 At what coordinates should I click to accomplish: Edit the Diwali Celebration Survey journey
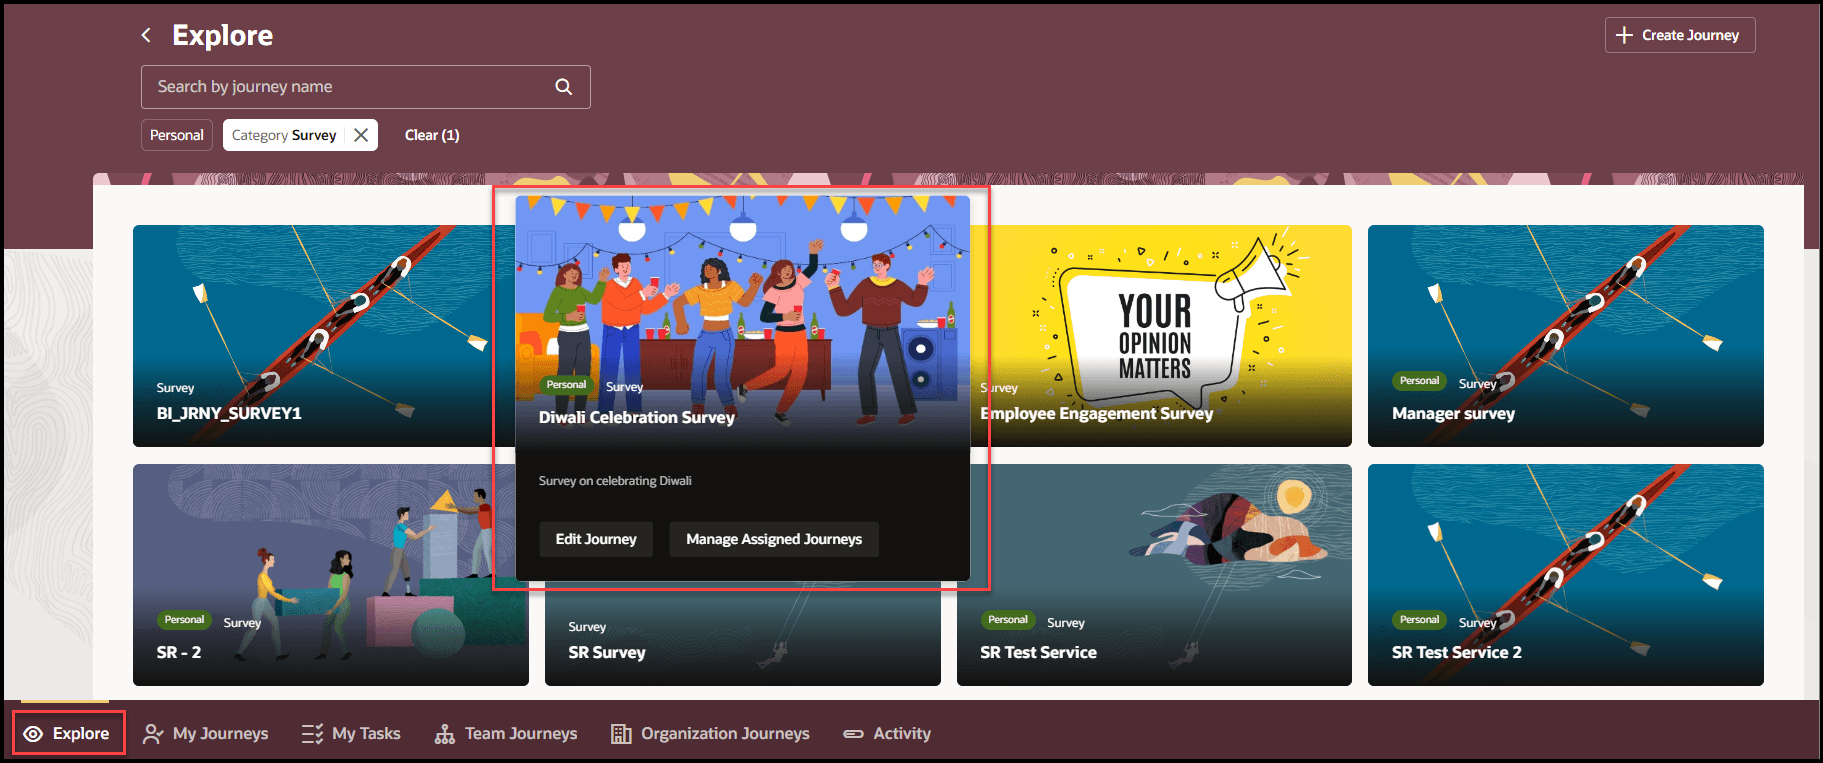click(596, 539)
